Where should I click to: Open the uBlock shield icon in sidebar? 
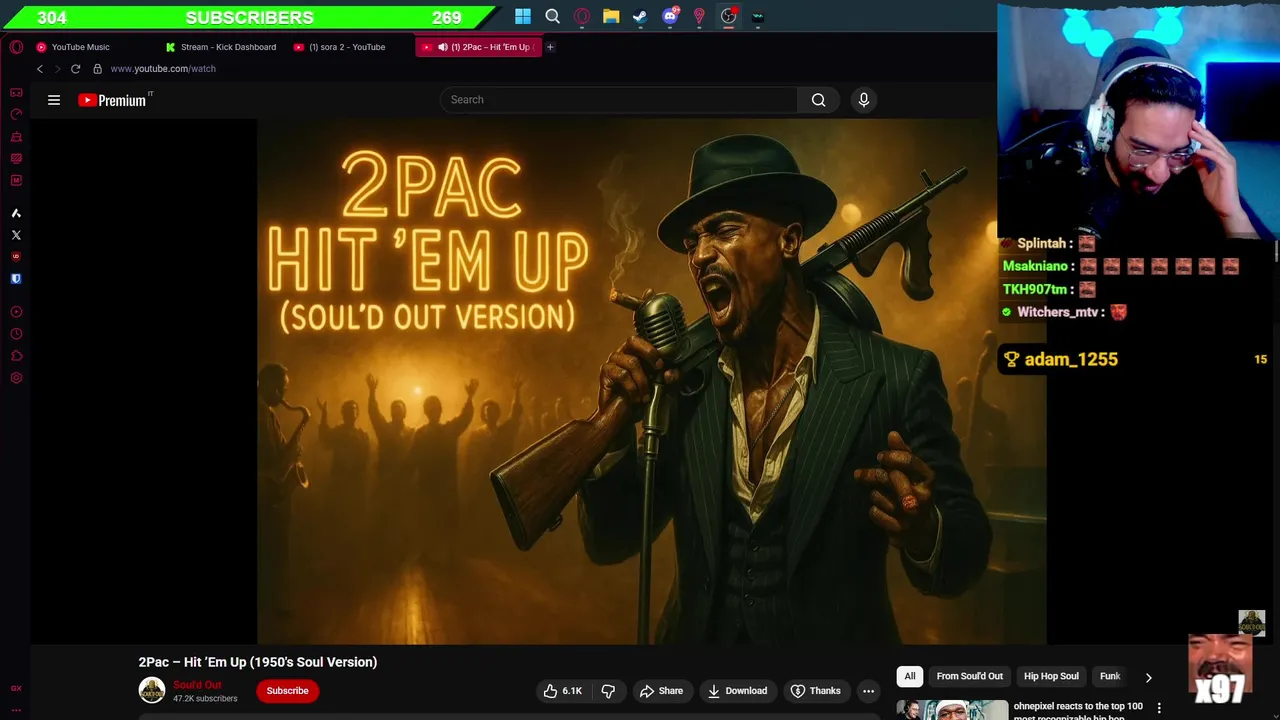[x=16, y=257]
